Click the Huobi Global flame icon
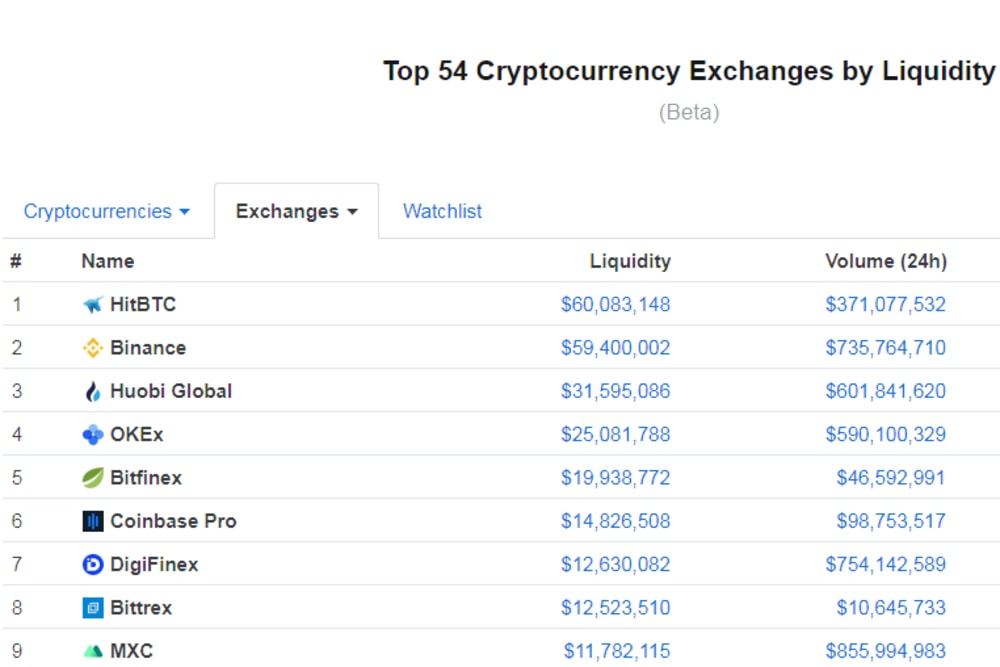The width and height of the screenshot is (1000, 667). (93, 392)
